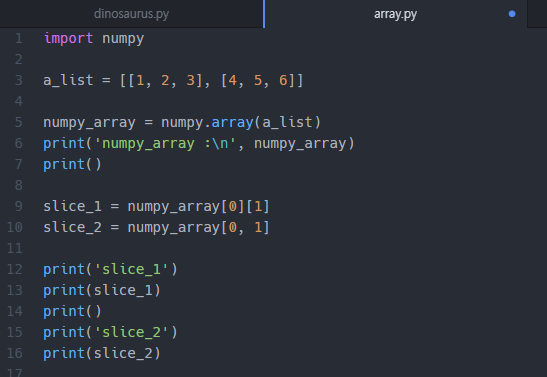Click 'slice_1' assignment on line 9
The width and height of the screenshot is (547, 377).
coord(72,206)
